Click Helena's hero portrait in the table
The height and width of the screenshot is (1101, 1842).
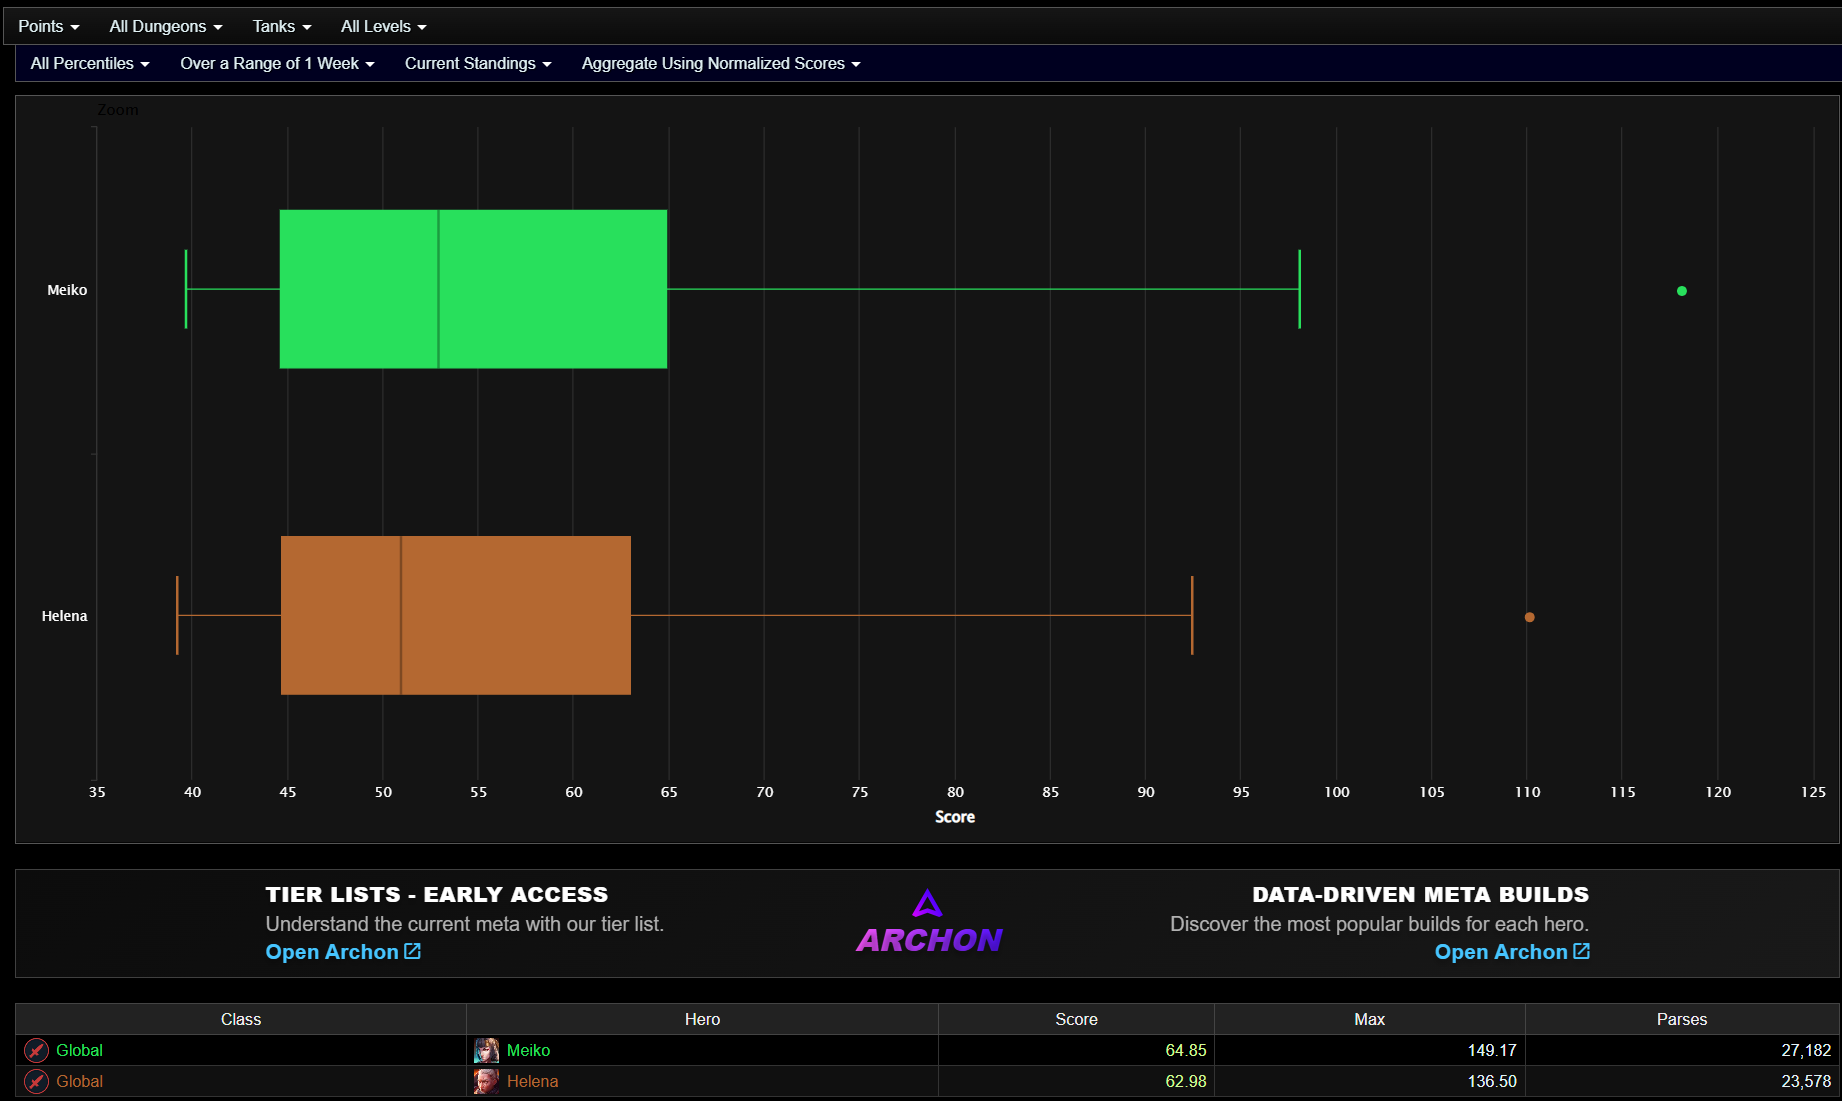pos(486,1081)
